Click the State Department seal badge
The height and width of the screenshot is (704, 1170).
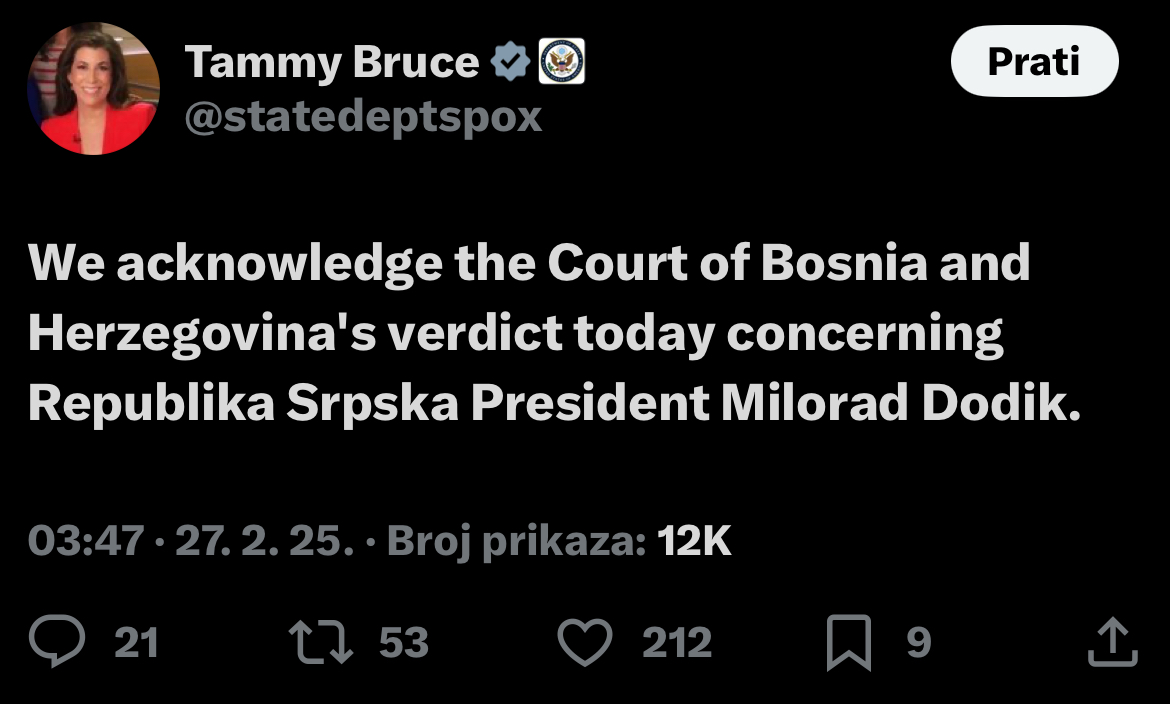[x=561, y=61]
